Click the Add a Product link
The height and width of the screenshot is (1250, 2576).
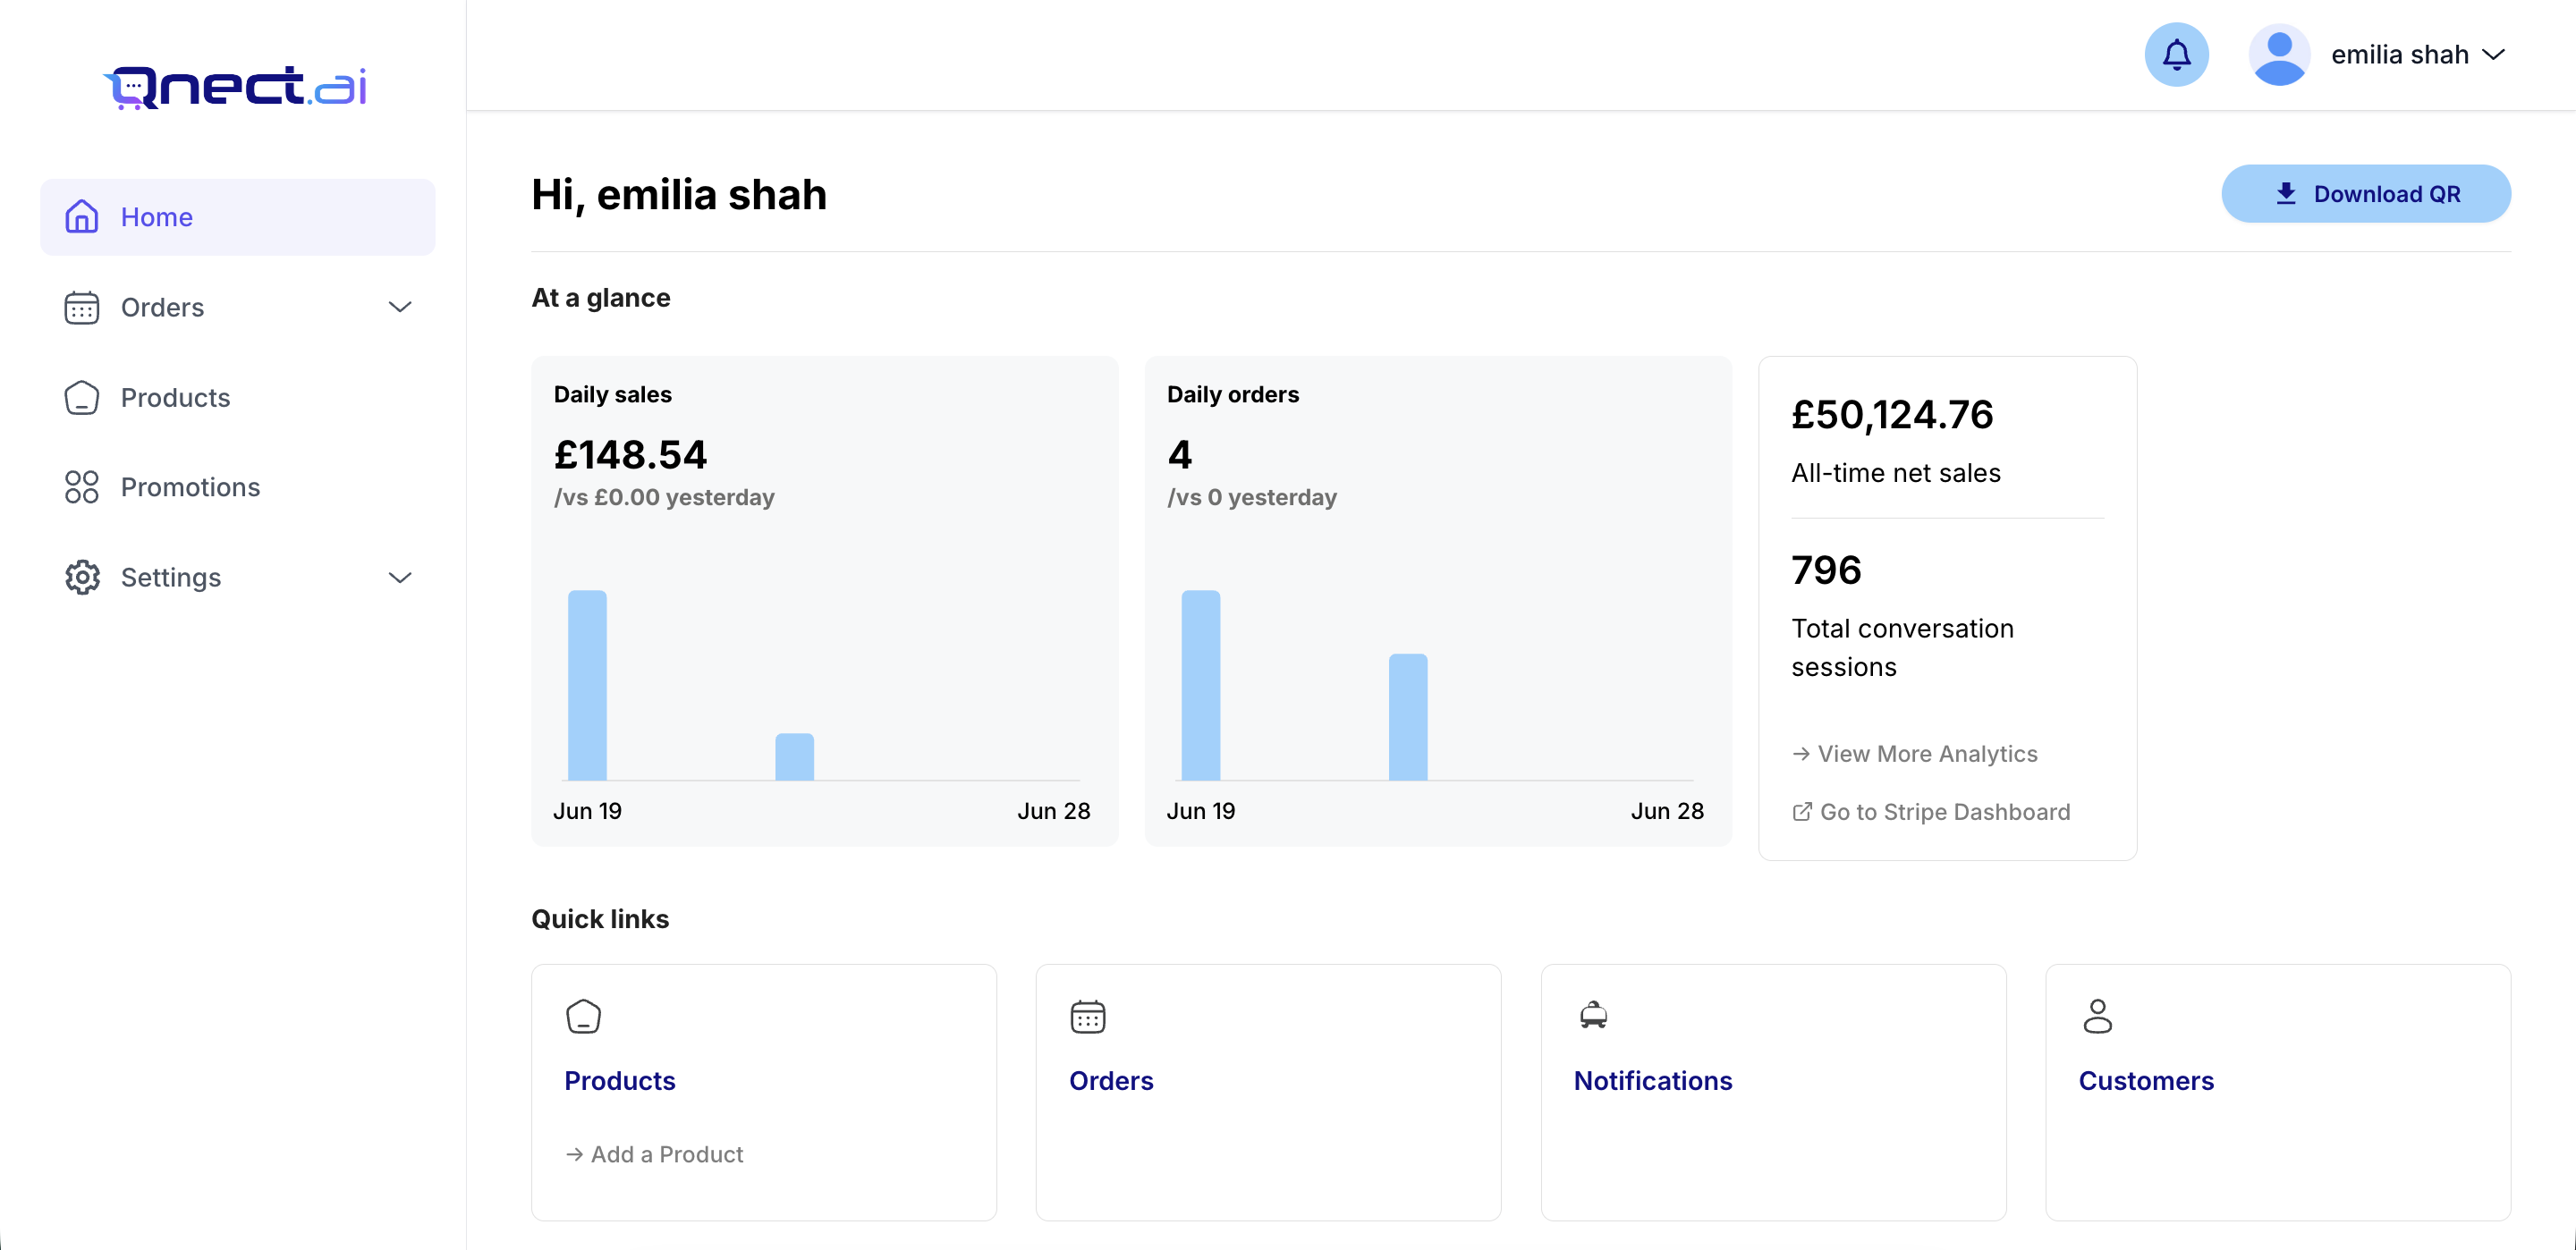pos(667,1155)
